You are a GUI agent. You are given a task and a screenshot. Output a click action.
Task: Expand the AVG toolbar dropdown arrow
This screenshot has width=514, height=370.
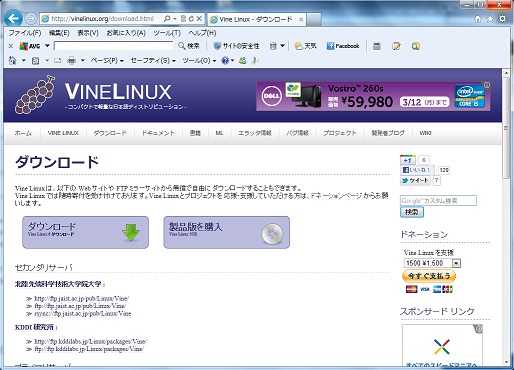(x=47, y=46)
